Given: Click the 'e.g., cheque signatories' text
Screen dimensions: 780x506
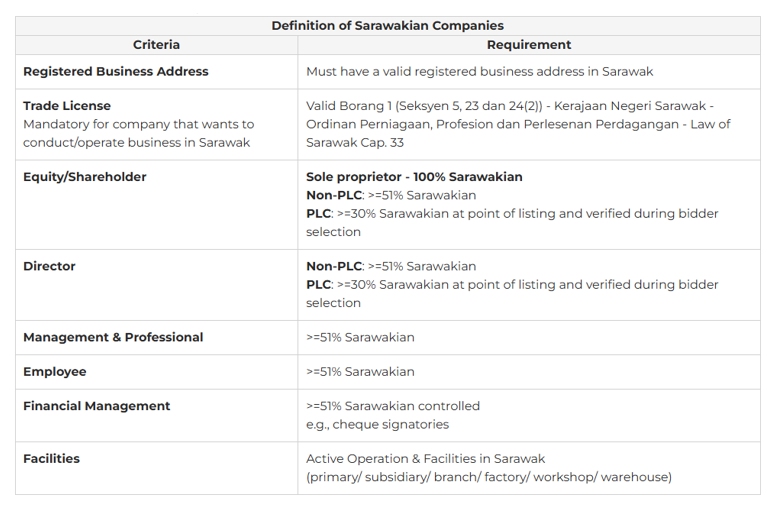Looking at the screenshot, I should pyautogui.click(x=377, y=424).
